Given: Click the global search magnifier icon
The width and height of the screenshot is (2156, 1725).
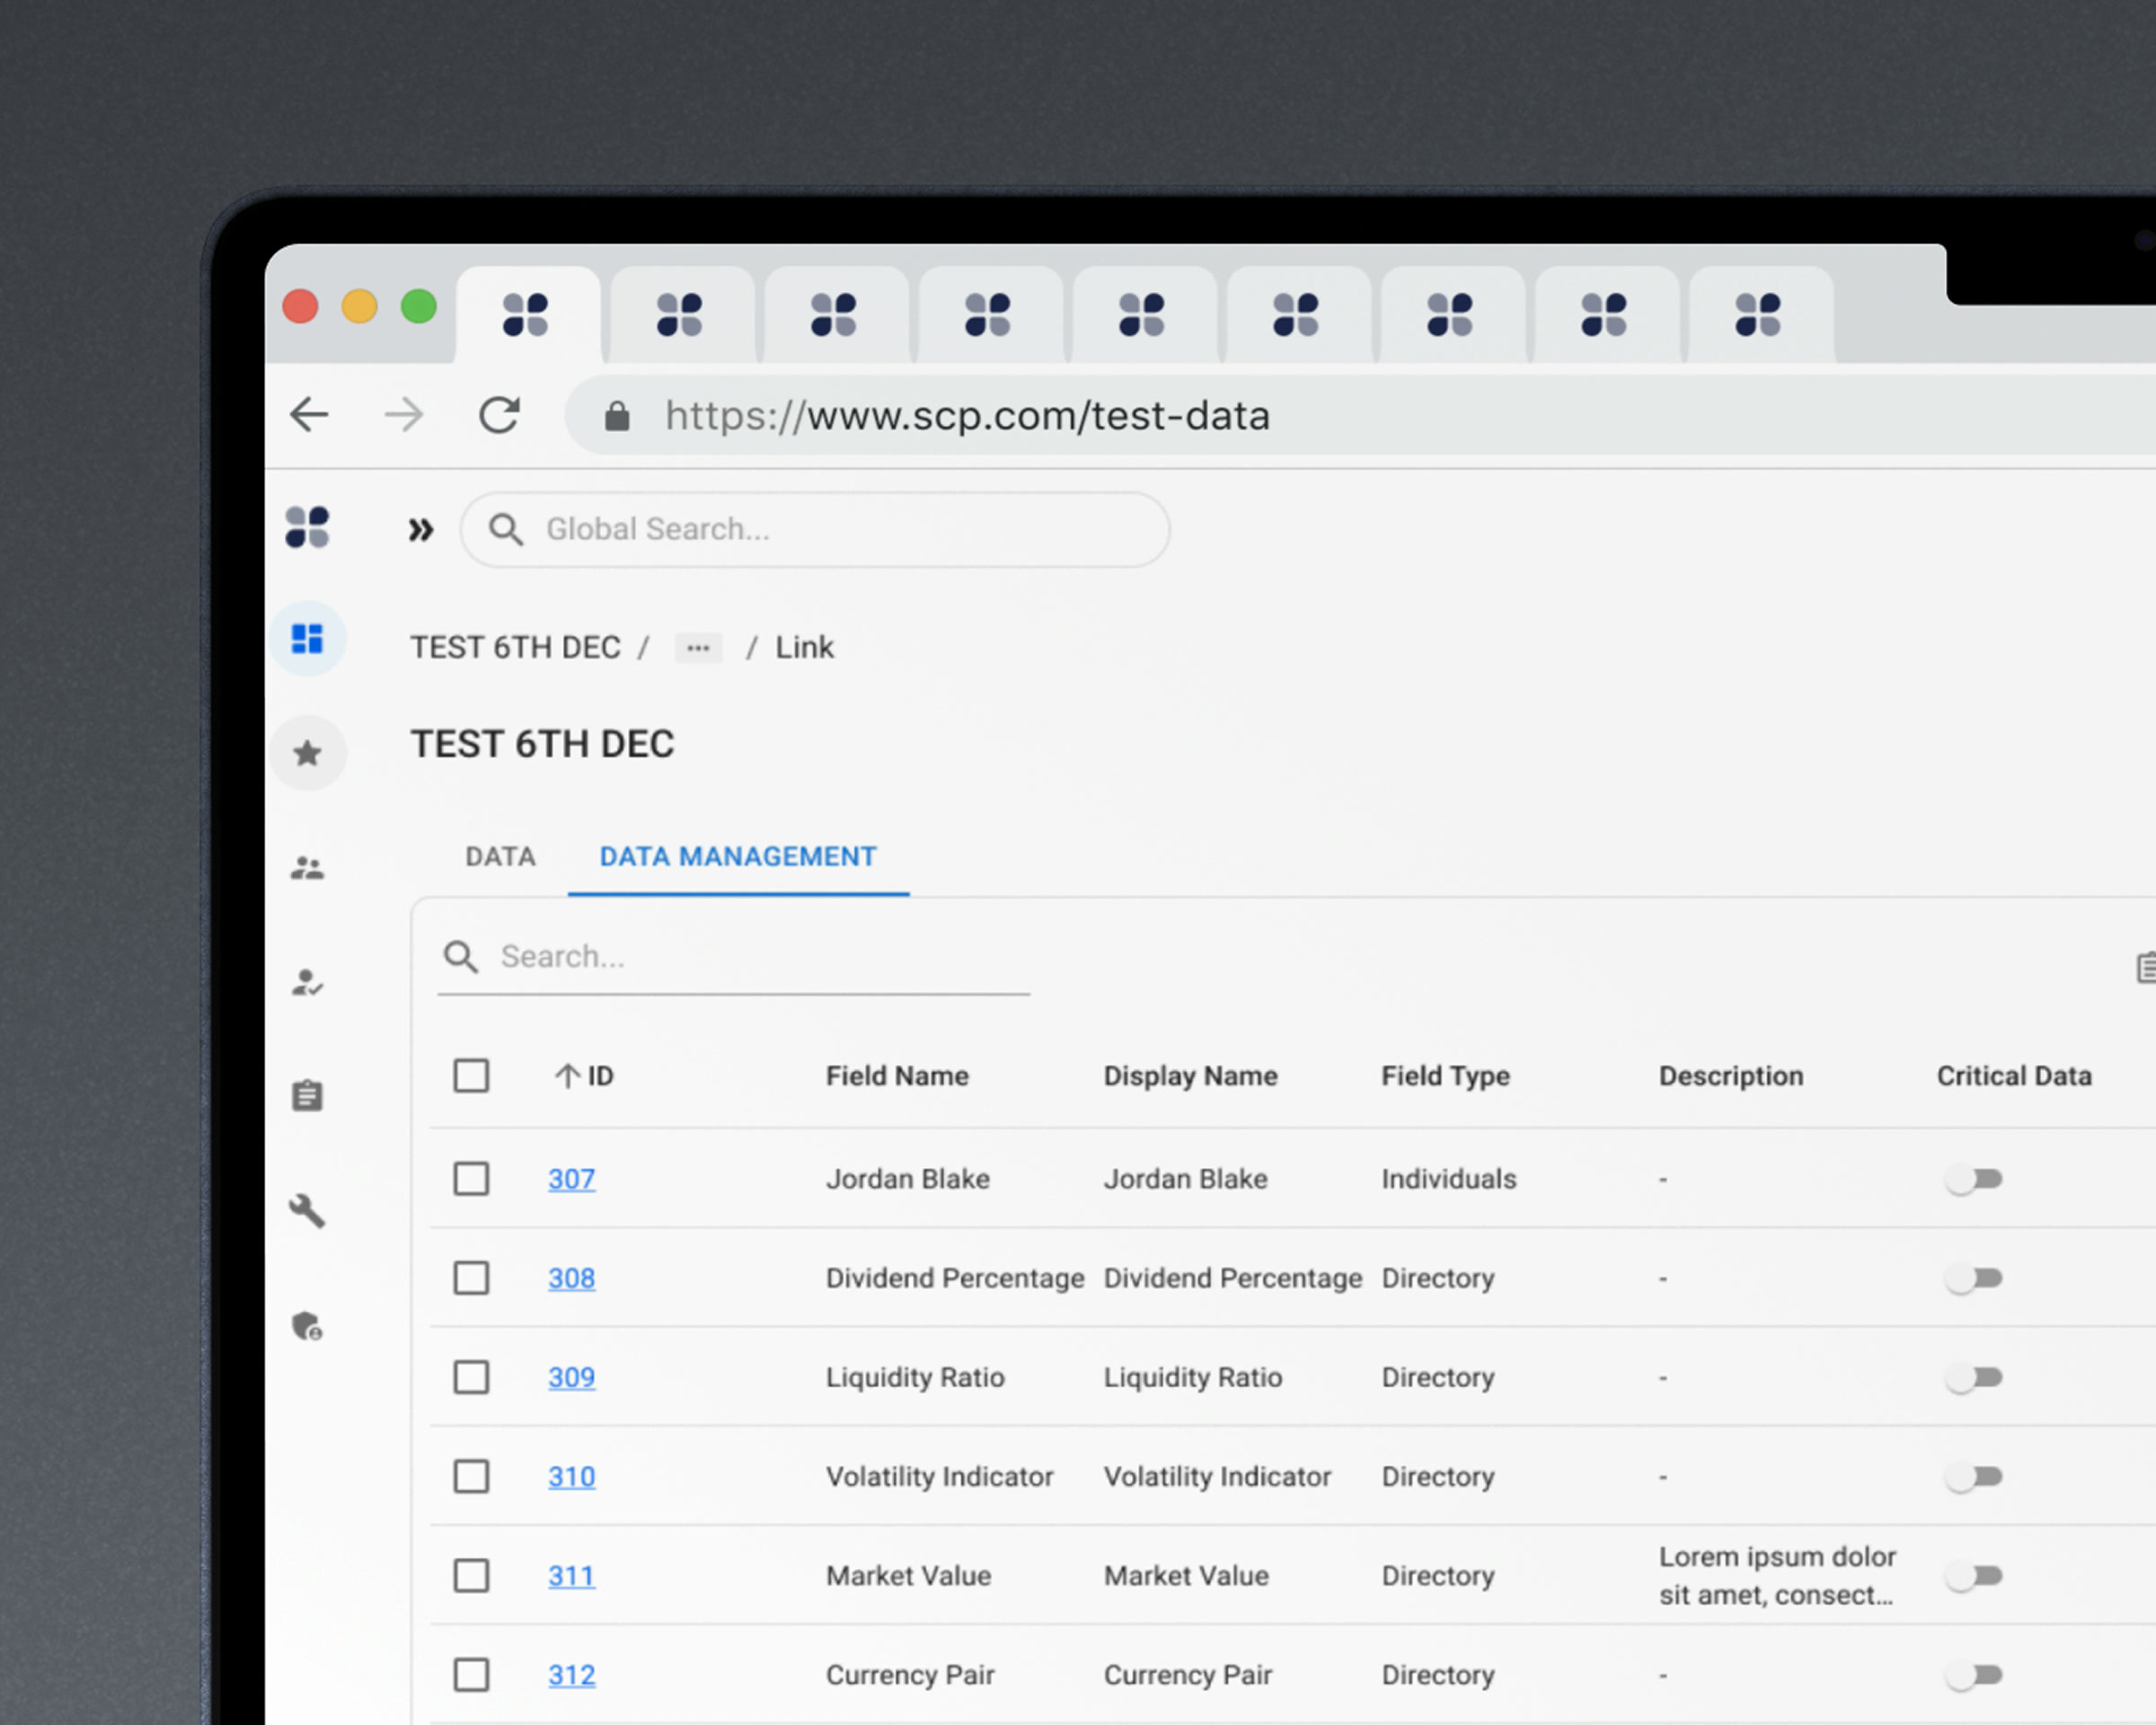Looking at the screenshot, I should click(506, 530).
